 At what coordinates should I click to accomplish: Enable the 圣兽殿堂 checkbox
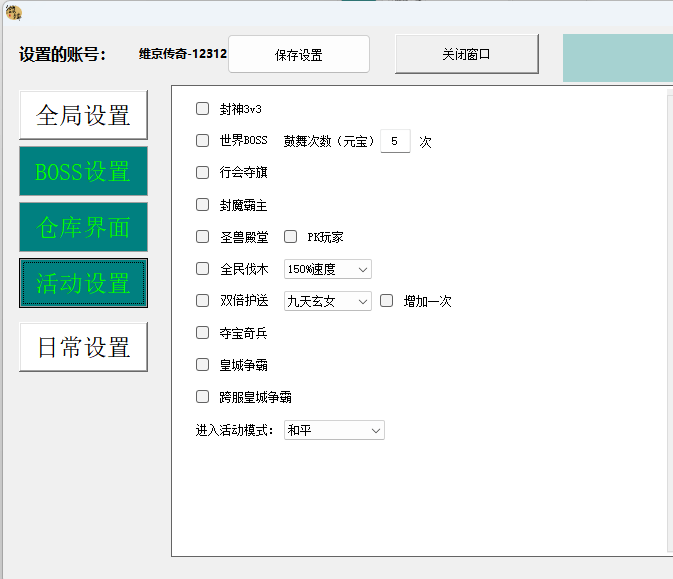point(202,236)
